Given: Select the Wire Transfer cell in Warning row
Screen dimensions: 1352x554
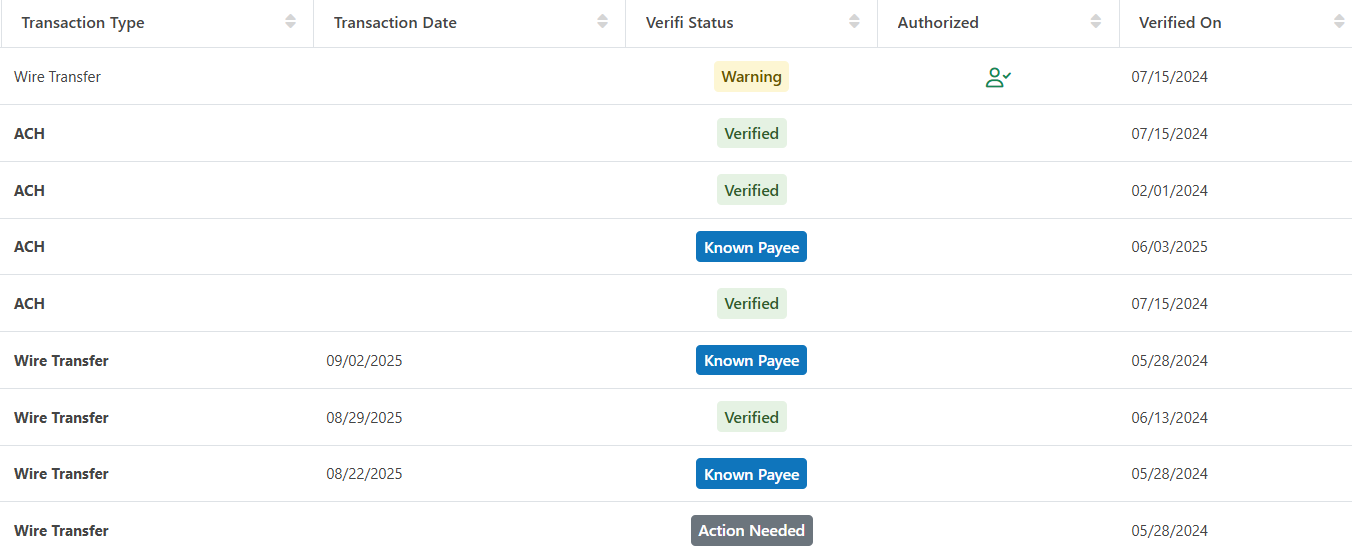Looking at the screenshot, I should click(x=57, y=77).
